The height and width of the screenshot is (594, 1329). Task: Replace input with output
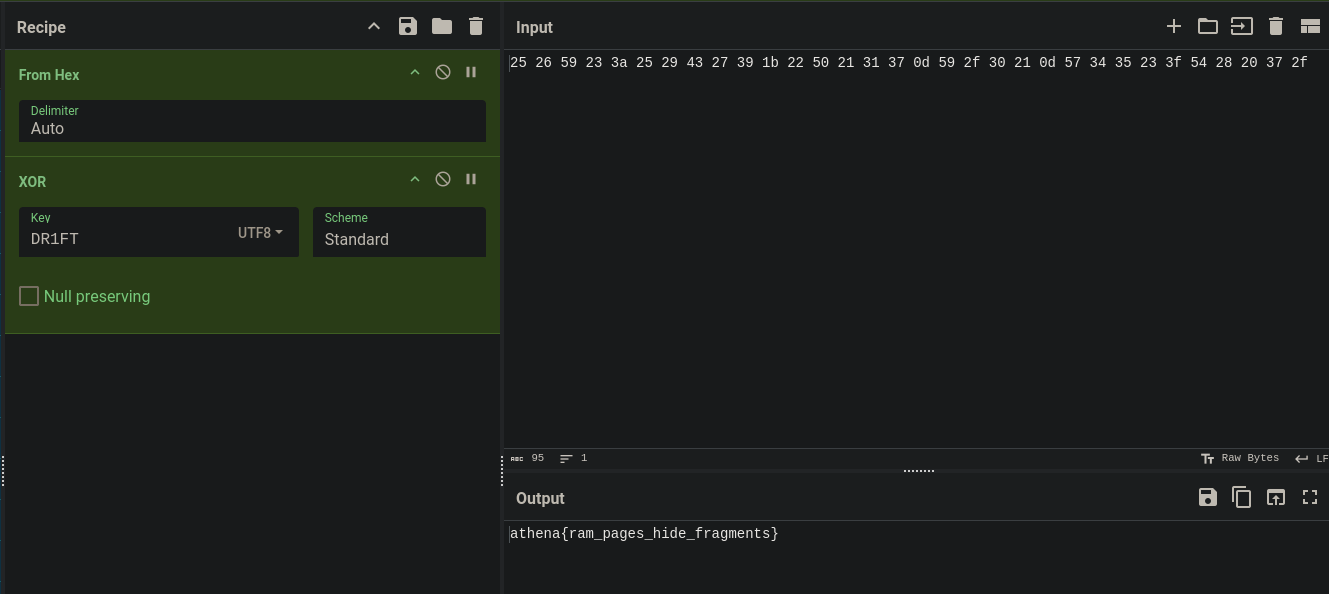1276,497
